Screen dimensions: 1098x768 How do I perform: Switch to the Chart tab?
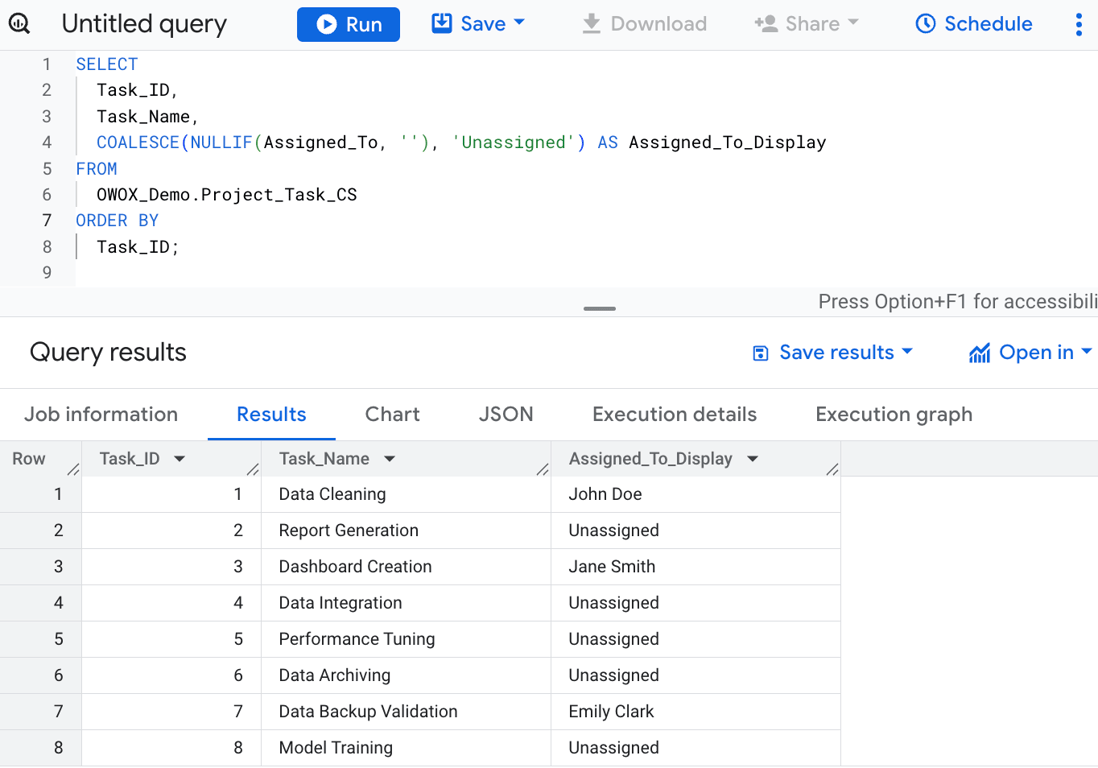click(393, 414)
